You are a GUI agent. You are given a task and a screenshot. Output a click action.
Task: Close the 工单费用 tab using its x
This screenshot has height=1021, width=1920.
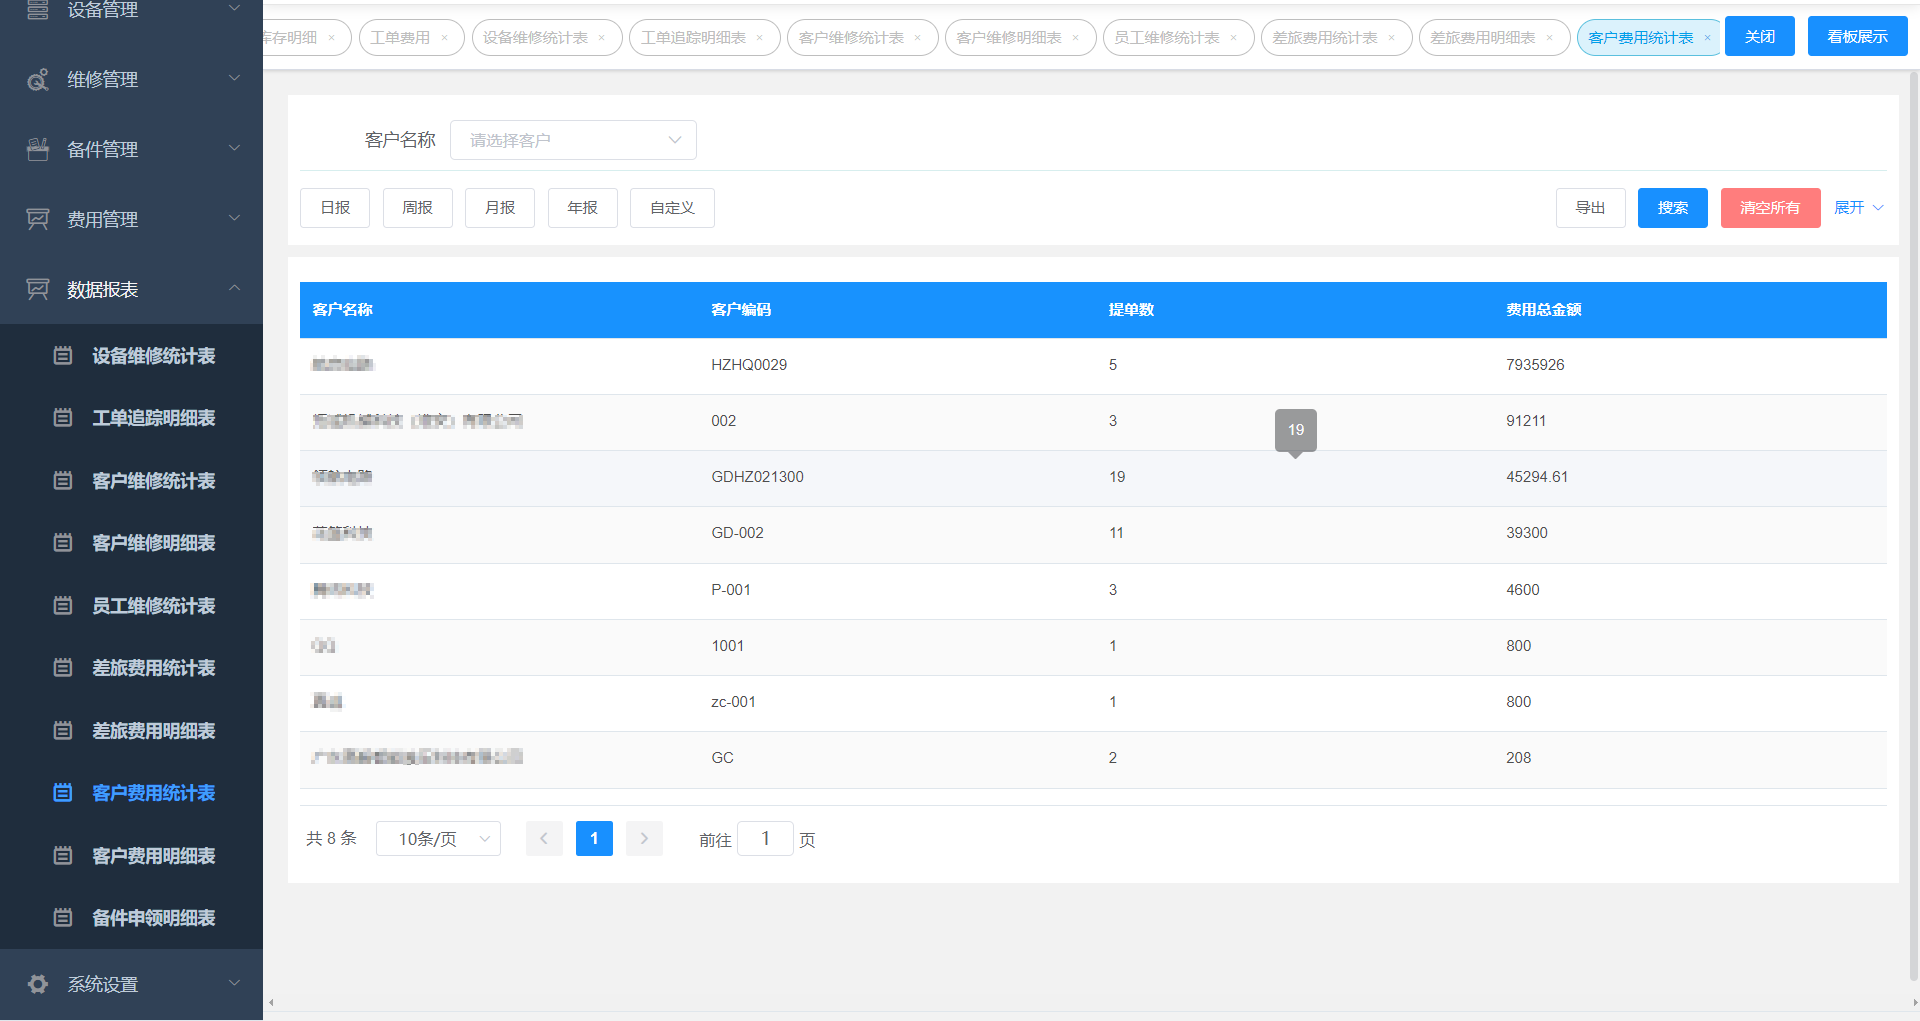pos(444,38)
